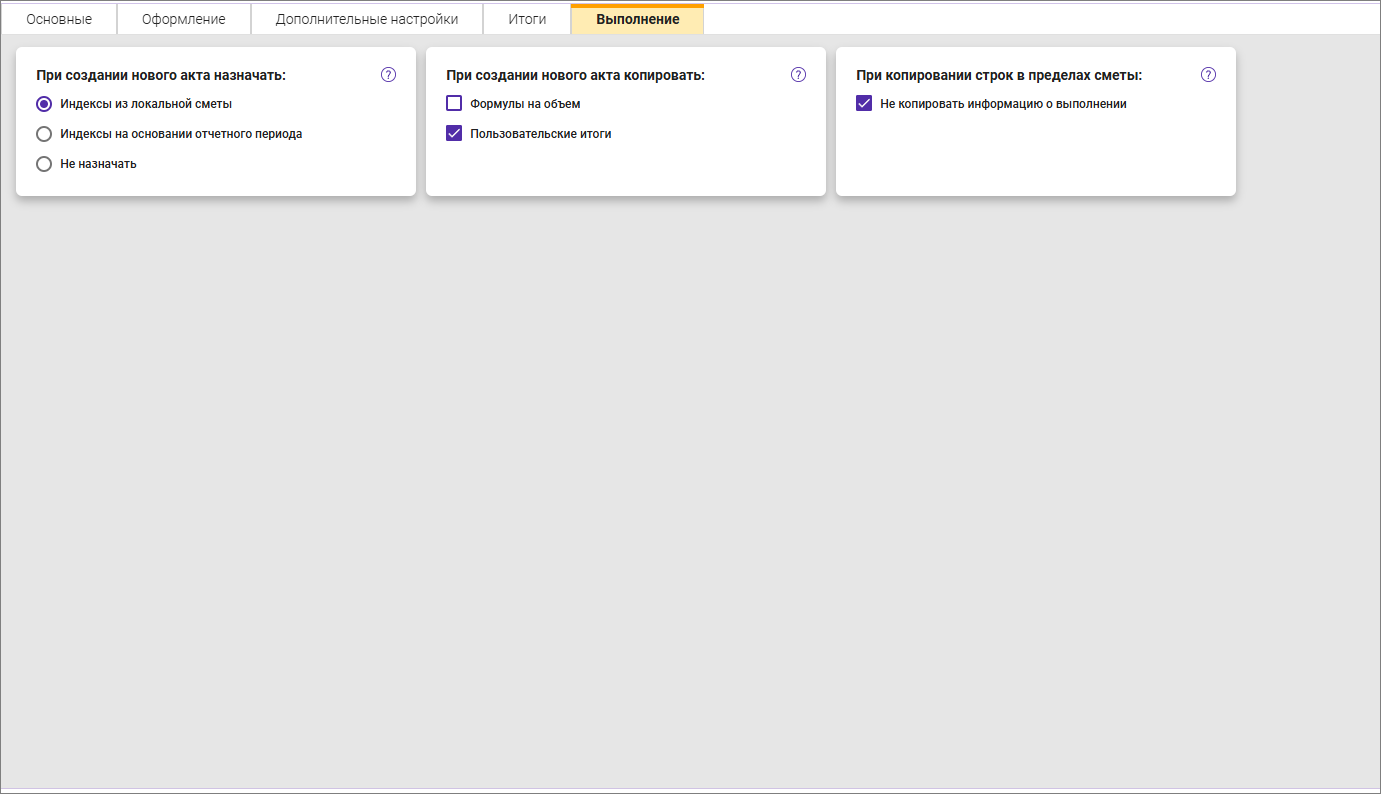This screenshot has width=1381, height=794.
Task: Click the 'При создании нового акта копировать:' heading
Action: click(x=575, y=75)
